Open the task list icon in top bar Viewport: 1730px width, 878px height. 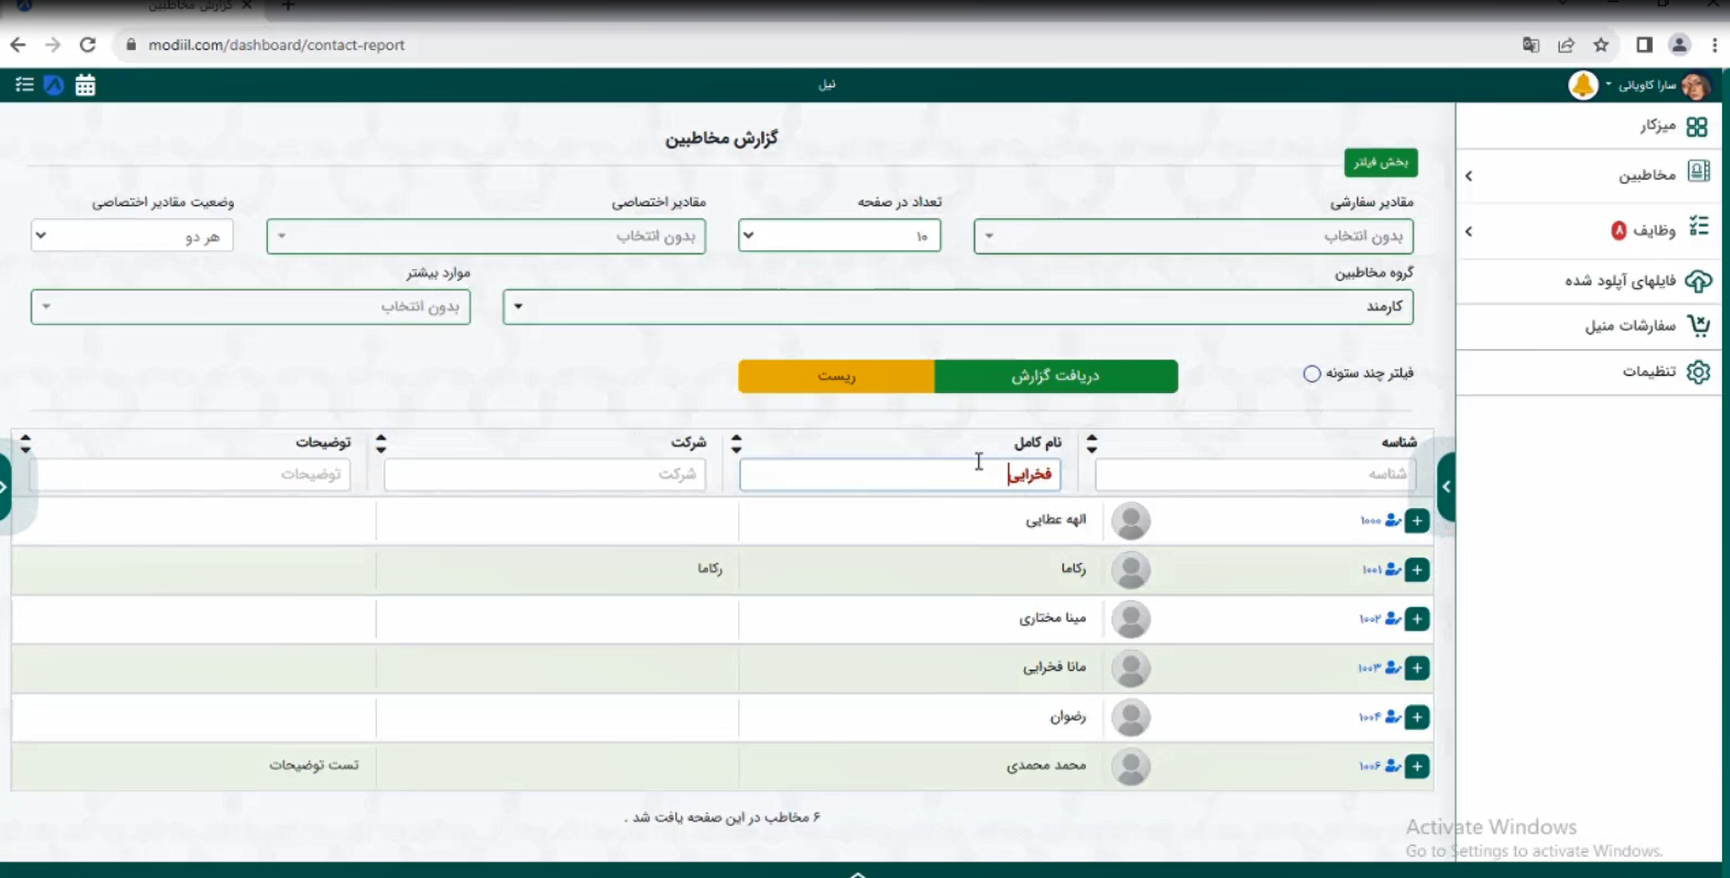click(x=25, y=86)
